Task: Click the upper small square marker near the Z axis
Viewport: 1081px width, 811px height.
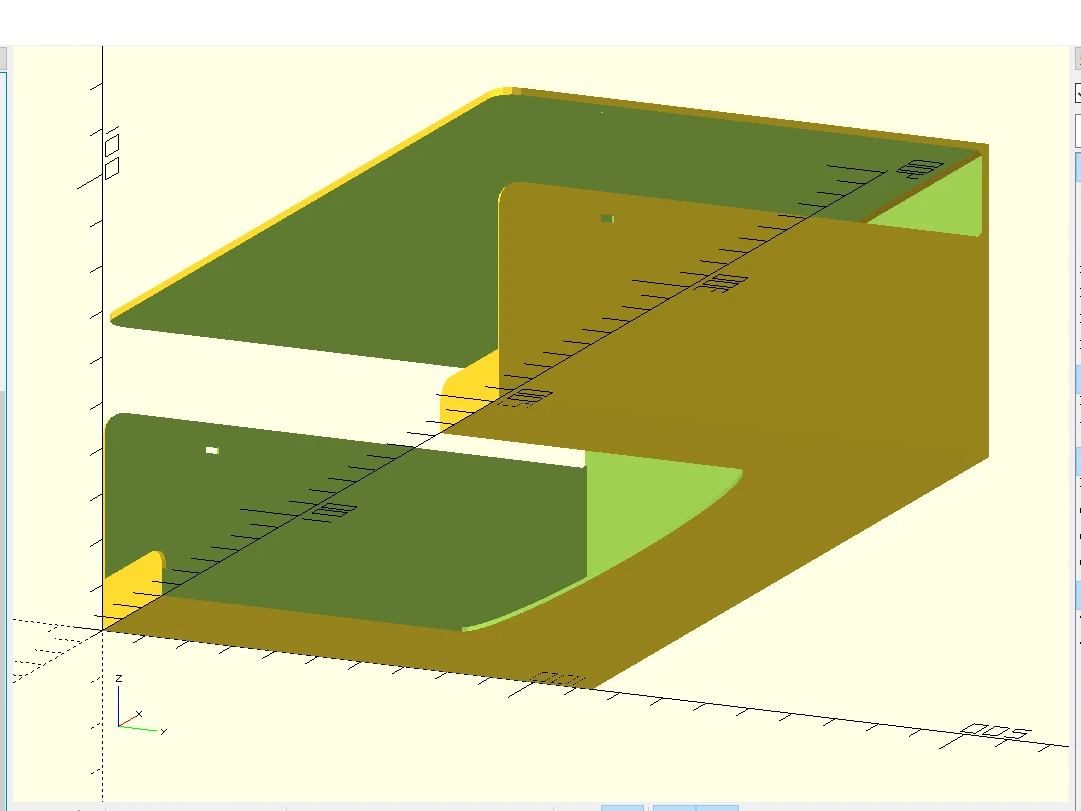Action: pyautogui.click(x=112, y=146)
